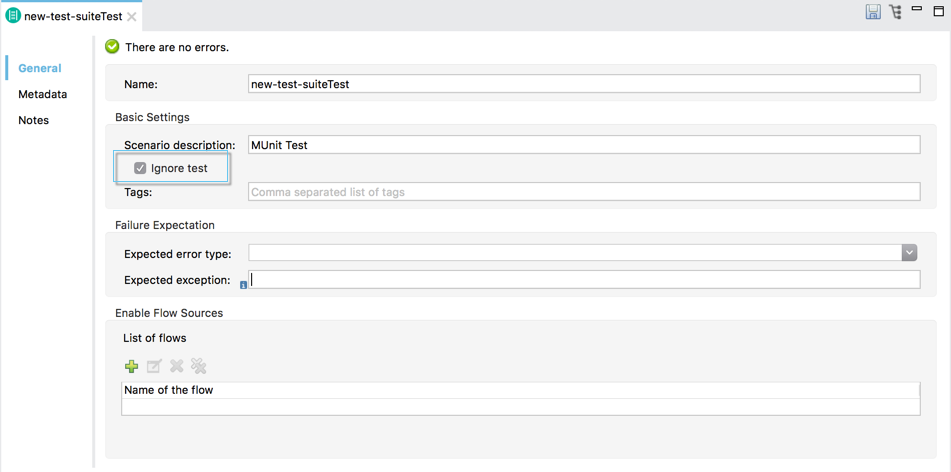Minimize the editor panel

pyautogui.click(x=916, y=10)
